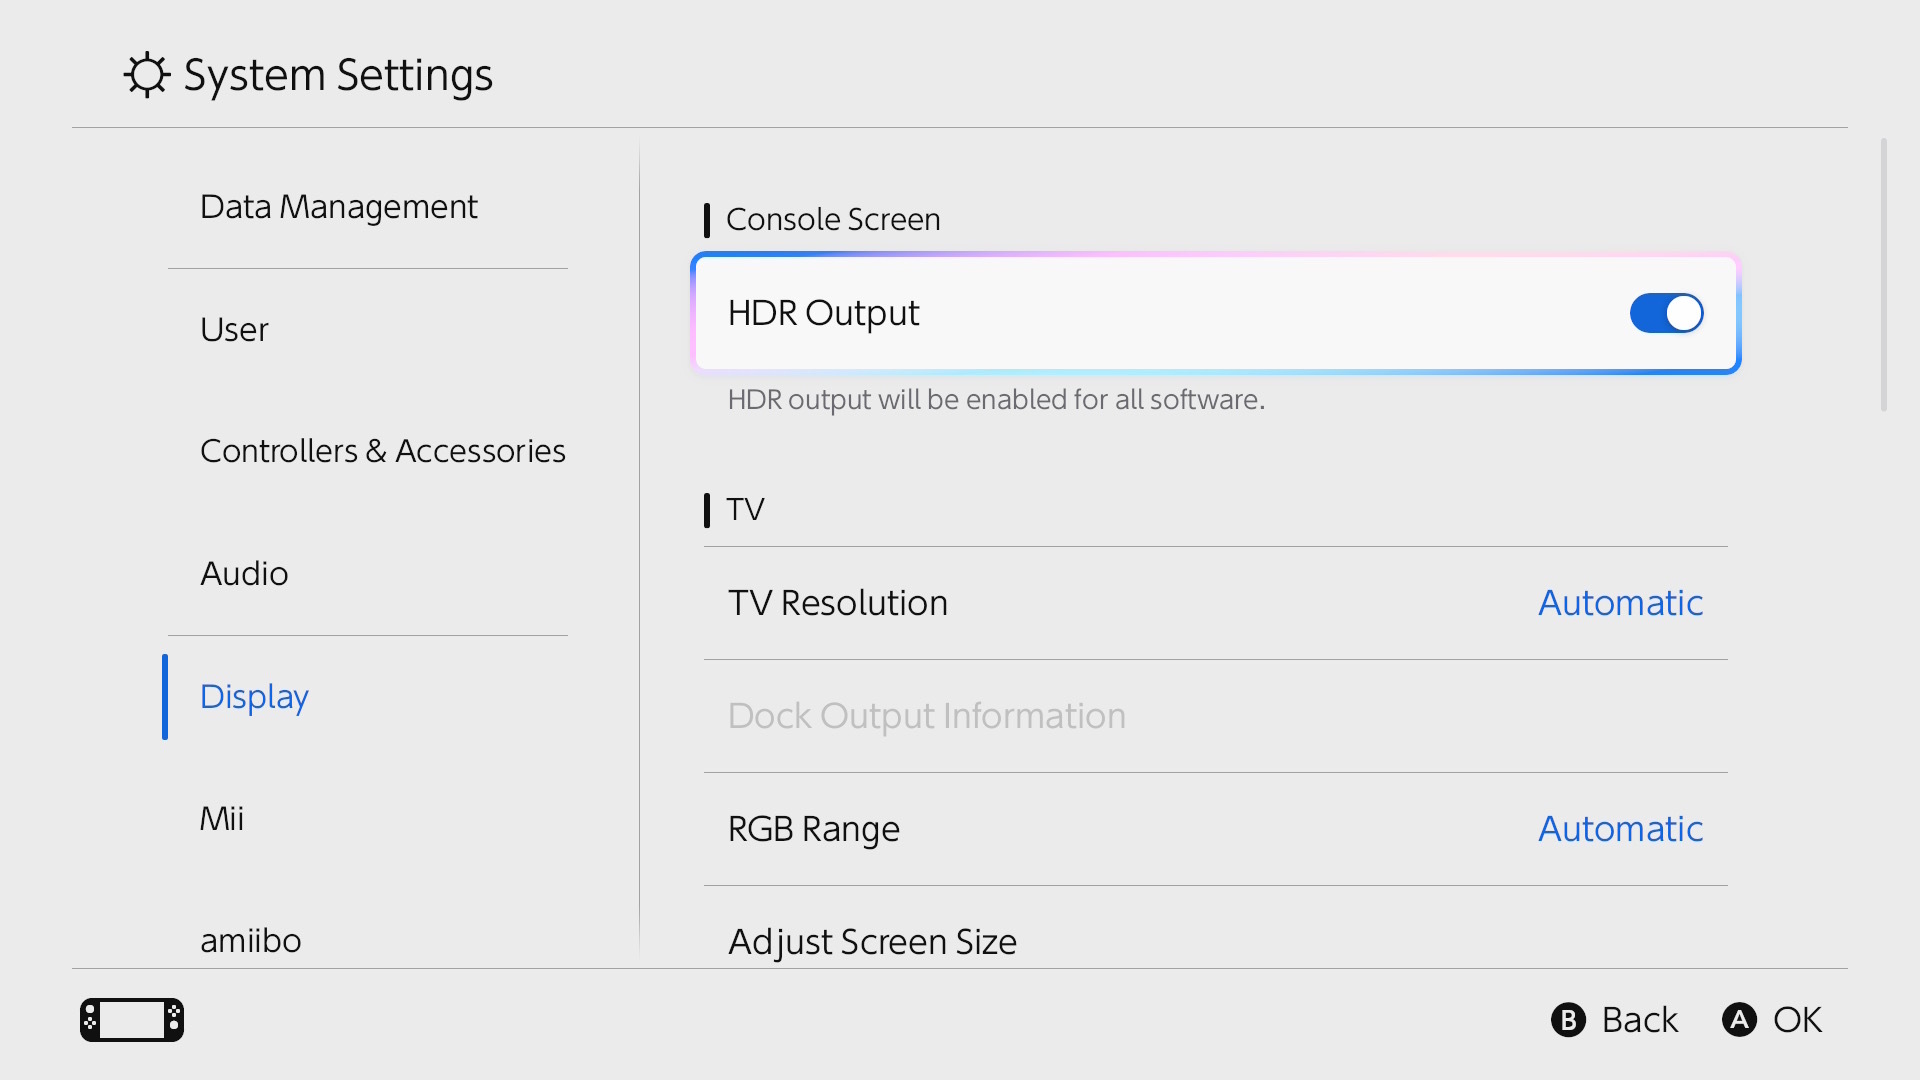Click the System Settings gear icon

pos(147,75)
